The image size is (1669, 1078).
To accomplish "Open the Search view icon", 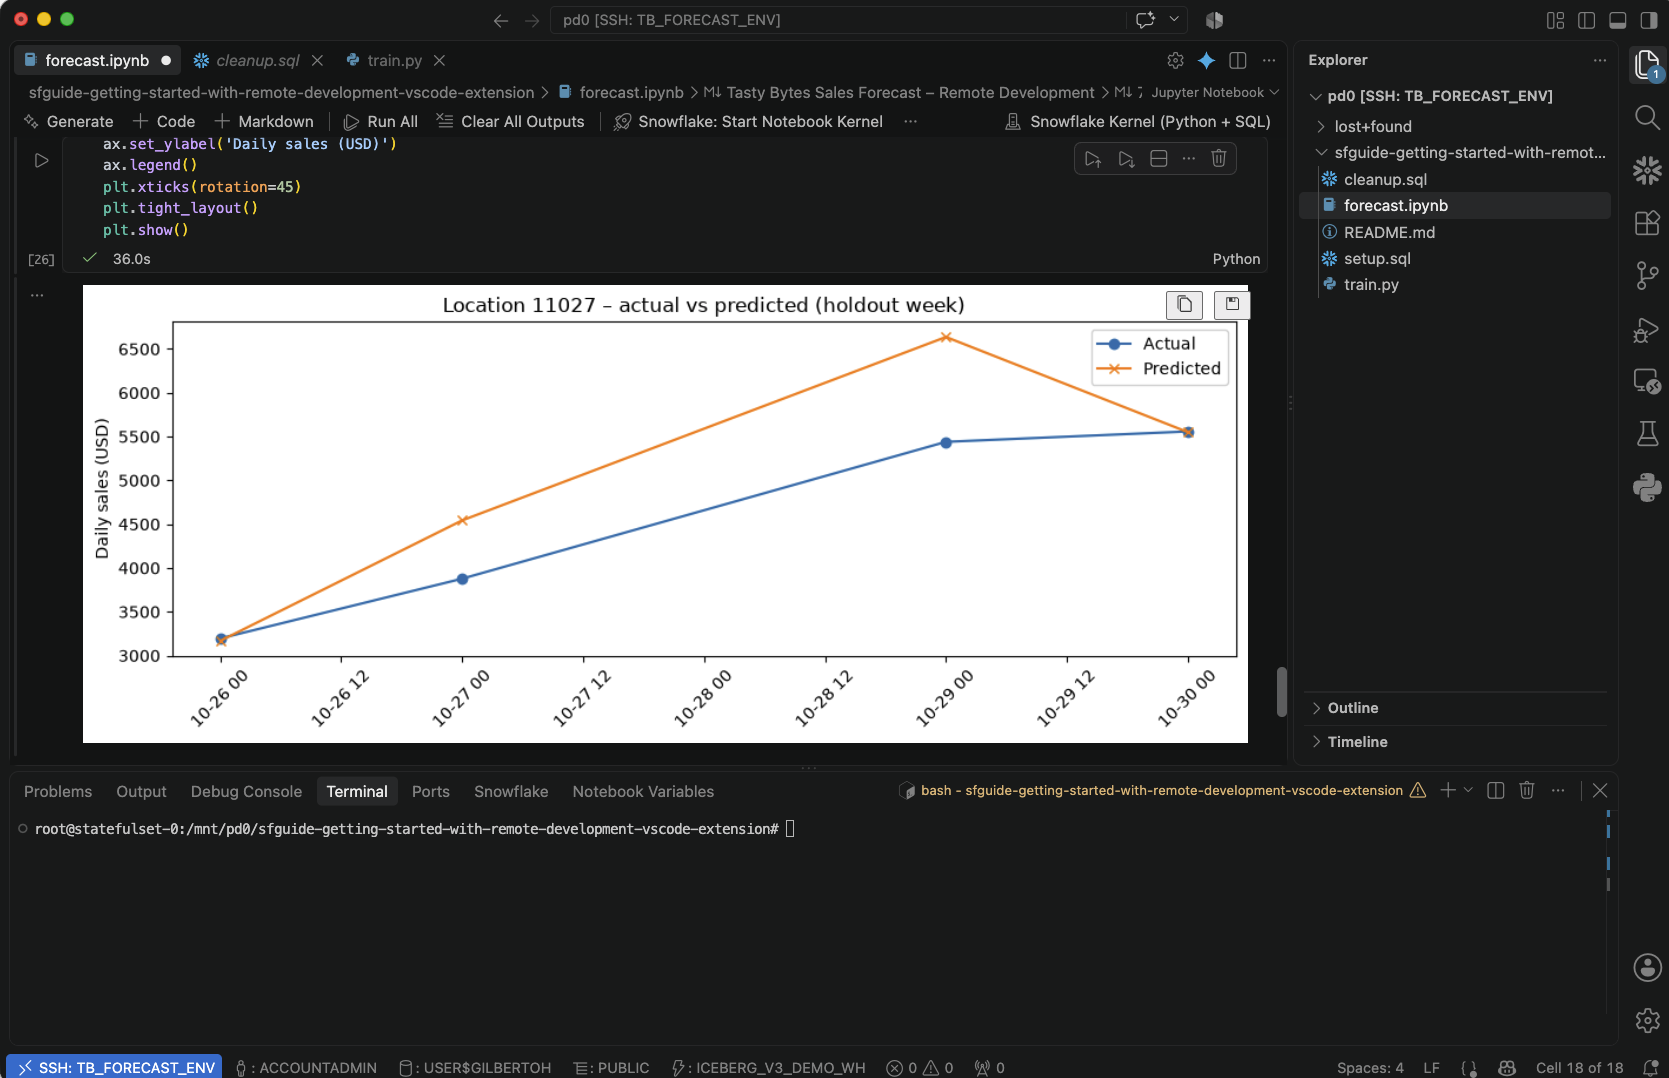I will click(1647, 117).
